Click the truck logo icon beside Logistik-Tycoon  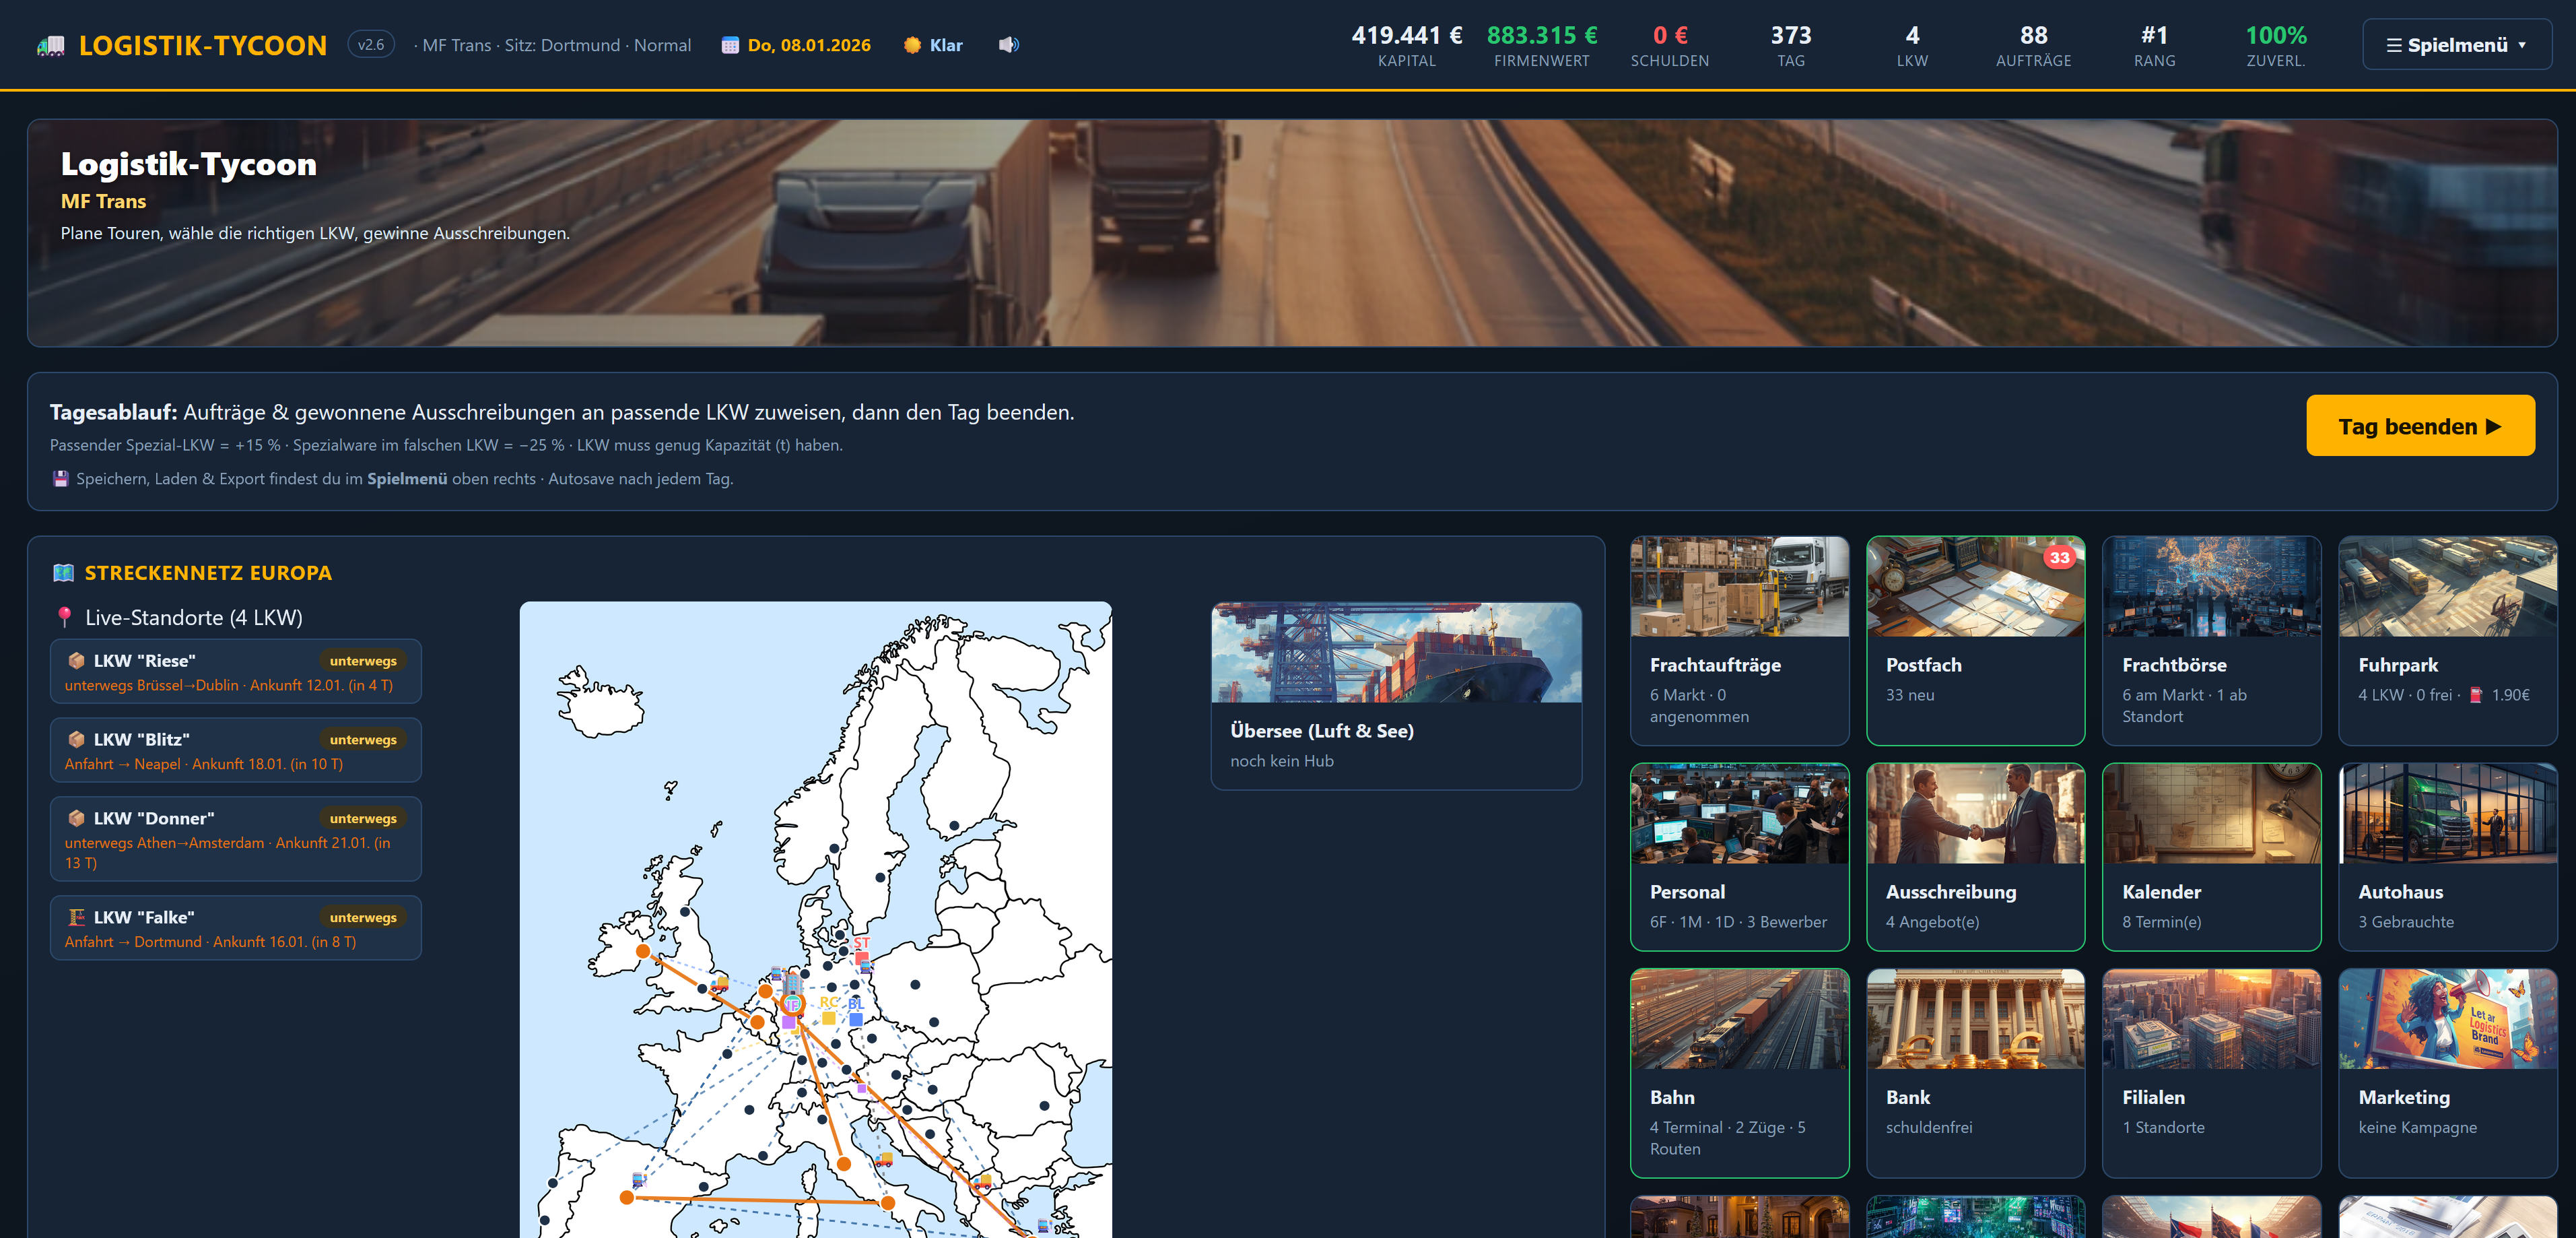(x=51, y=46)
